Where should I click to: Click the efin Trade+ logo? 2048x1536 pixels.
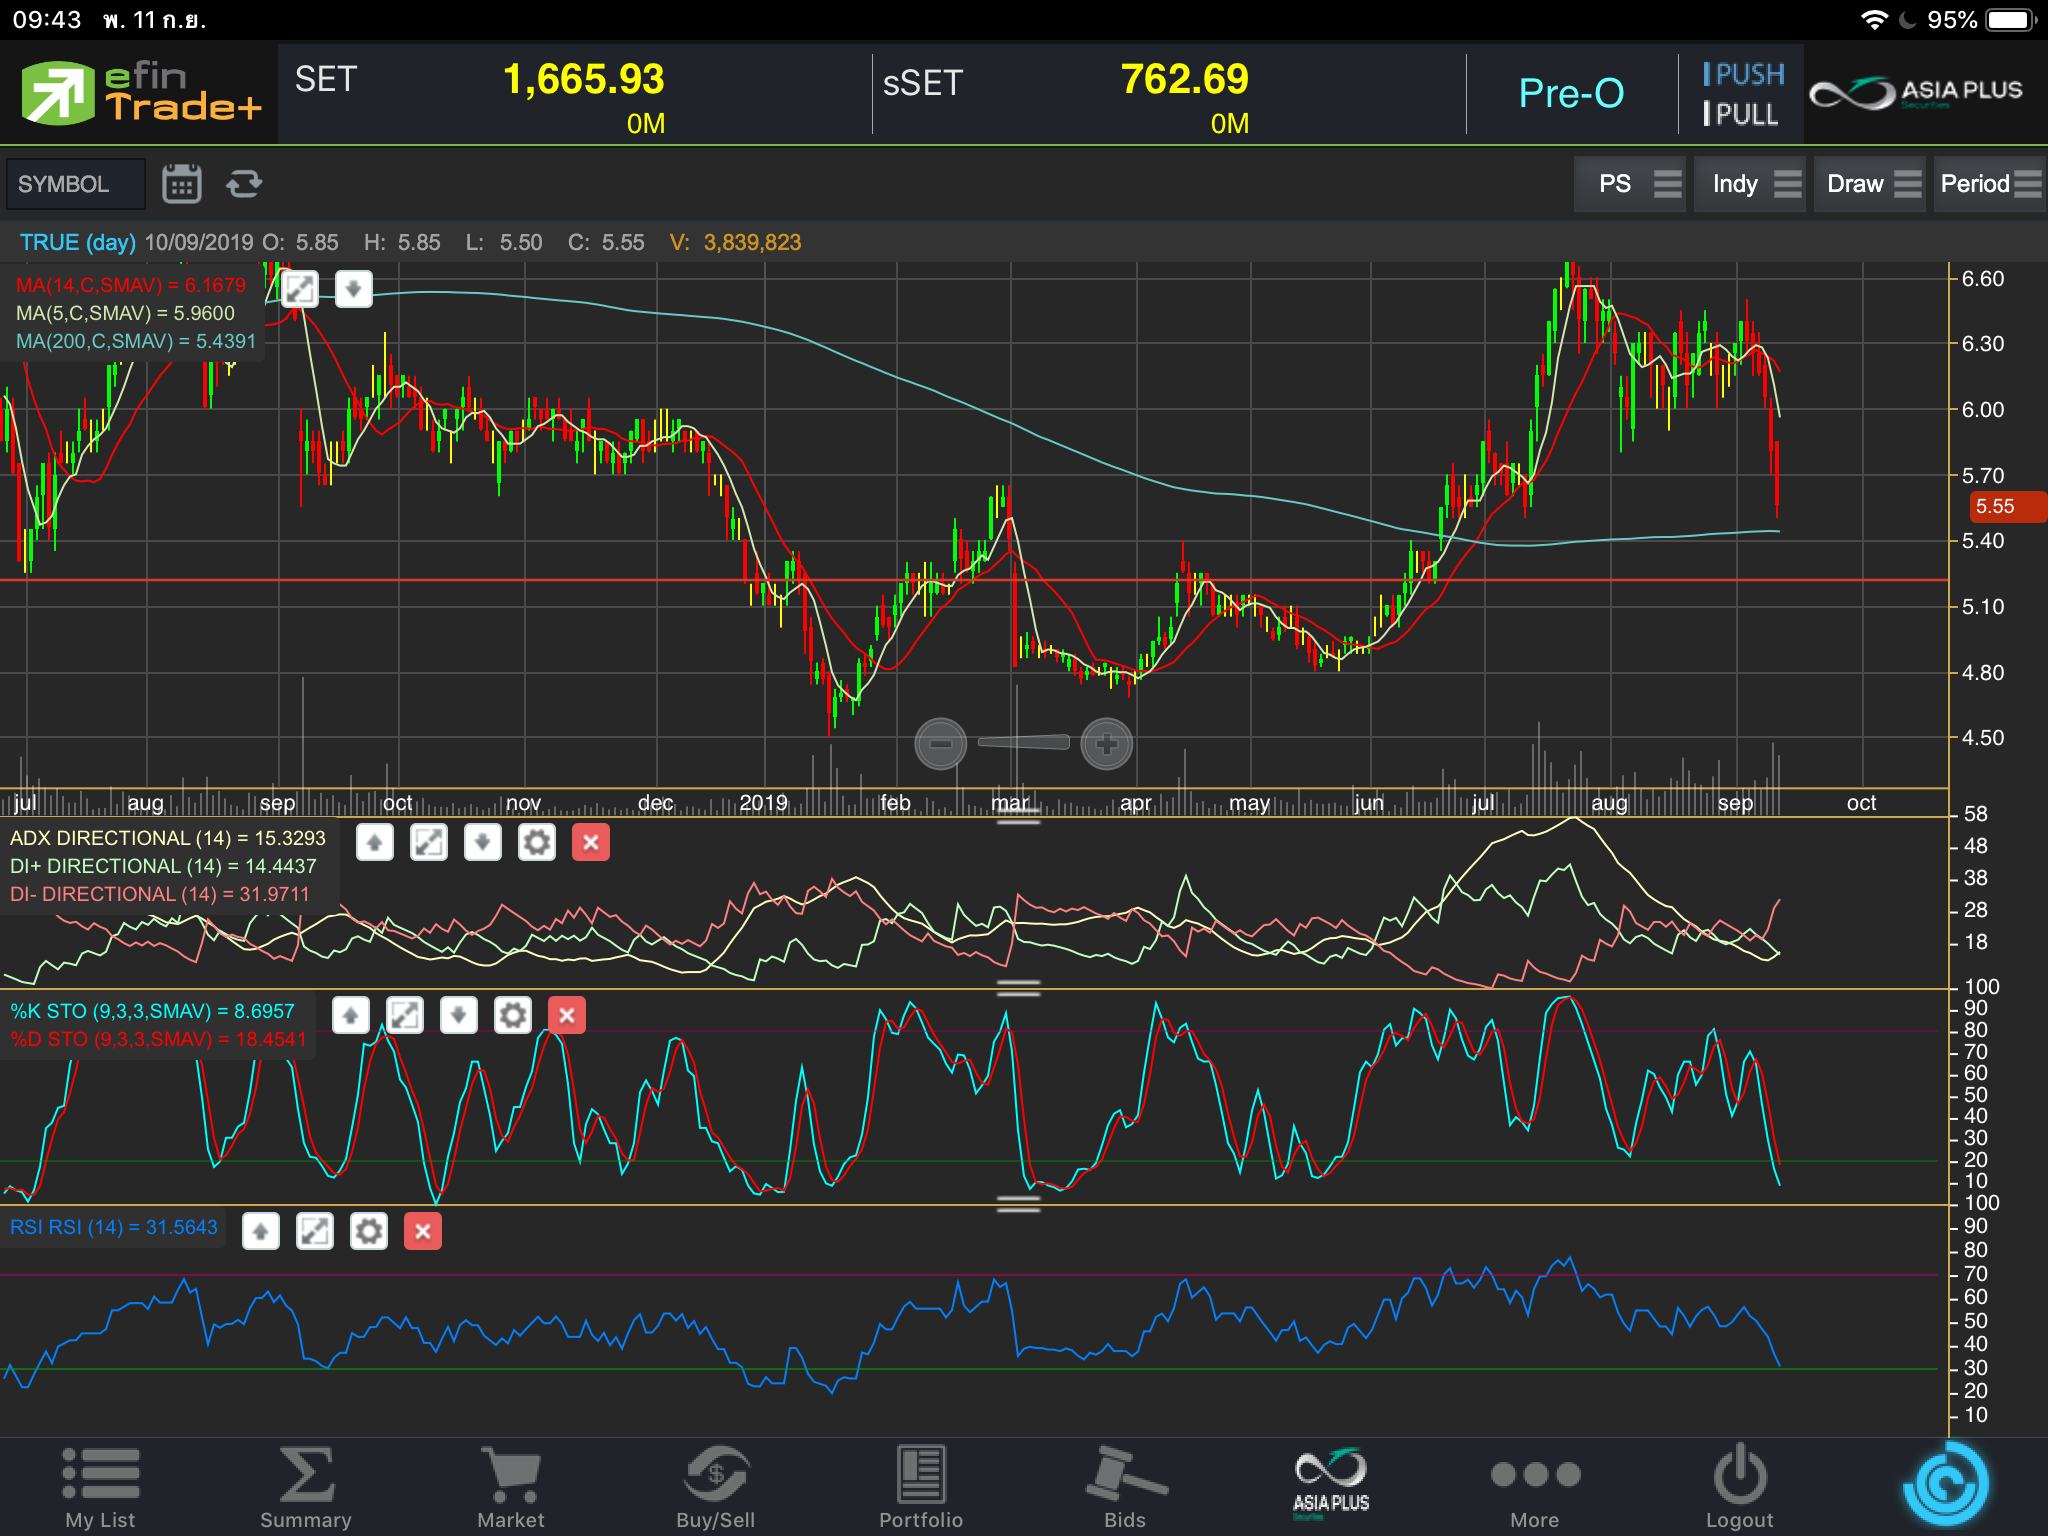[x=140, y=92]
